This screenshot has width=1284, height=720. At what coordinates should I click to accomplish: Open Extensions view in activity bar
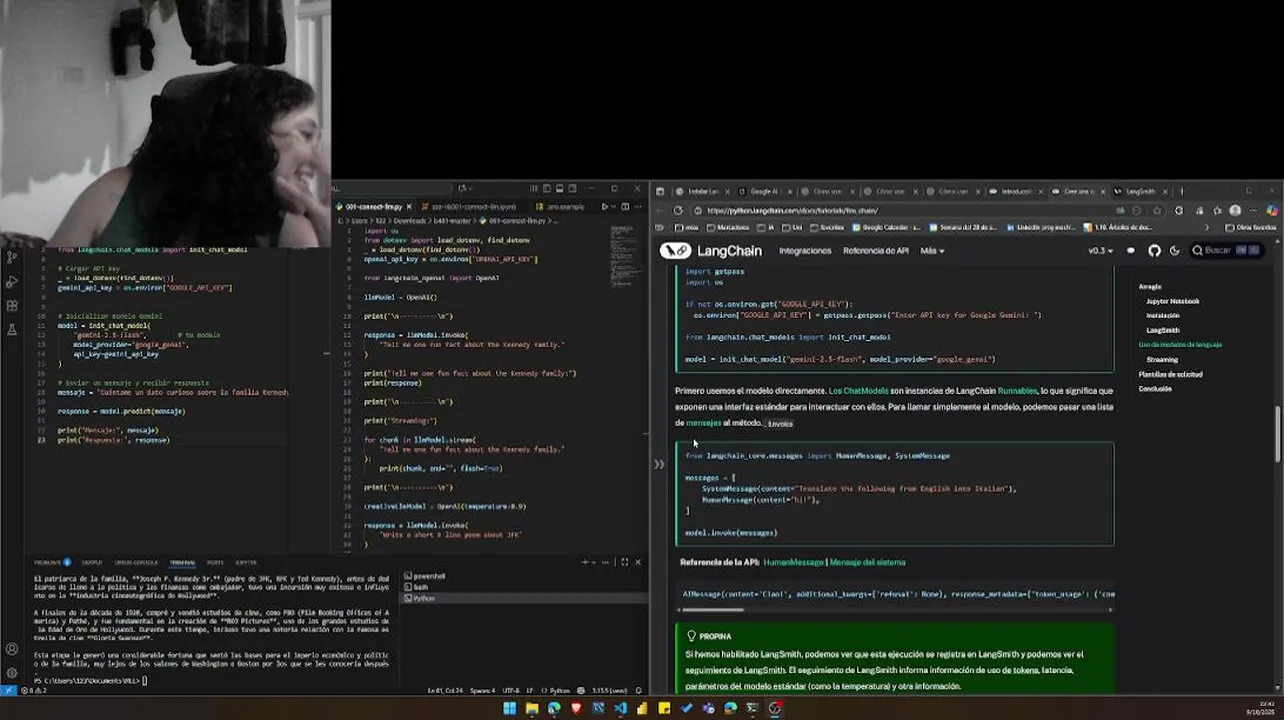coord(11,306)
